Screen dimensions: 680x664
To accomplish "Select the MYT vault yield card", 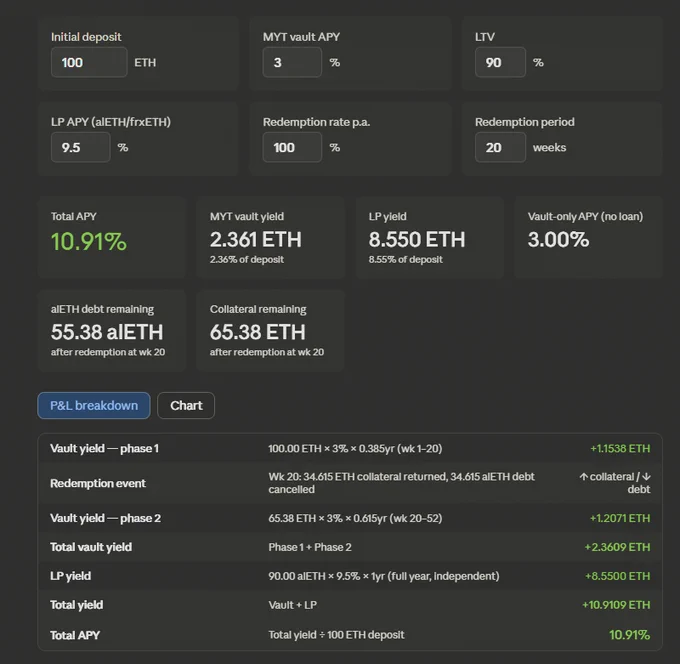I will click(x=271, y=237).
